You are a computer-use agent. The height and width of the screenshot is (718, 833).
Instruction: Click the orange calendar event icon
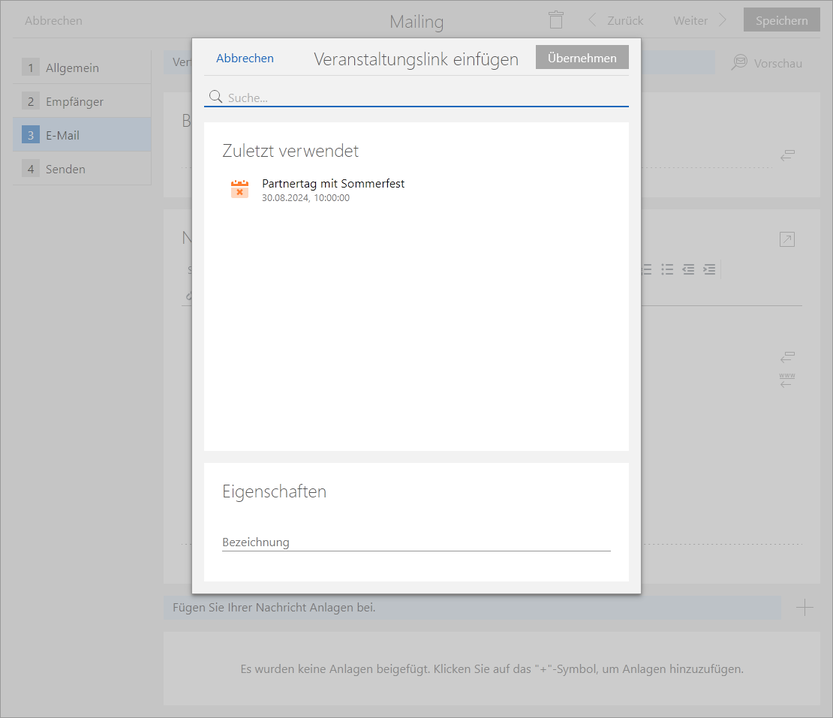pyautogui.click(x=240, y=189)
